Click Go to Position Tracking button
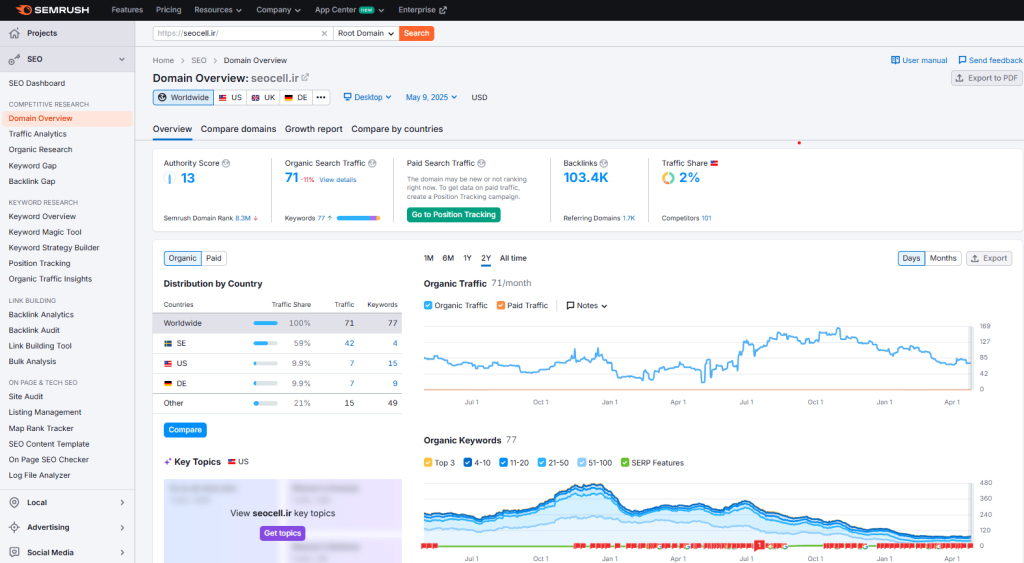The height and width of the screenshot is (563, 1024). pyautogui.click(x=454, y=215)
